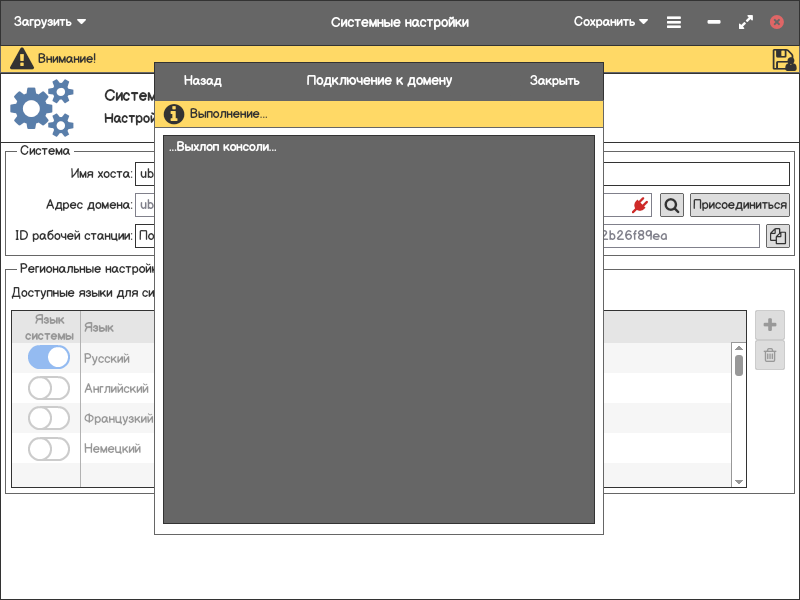Click the plus add language button
Viewport: 800px width, 600px height.
point(769,324)
